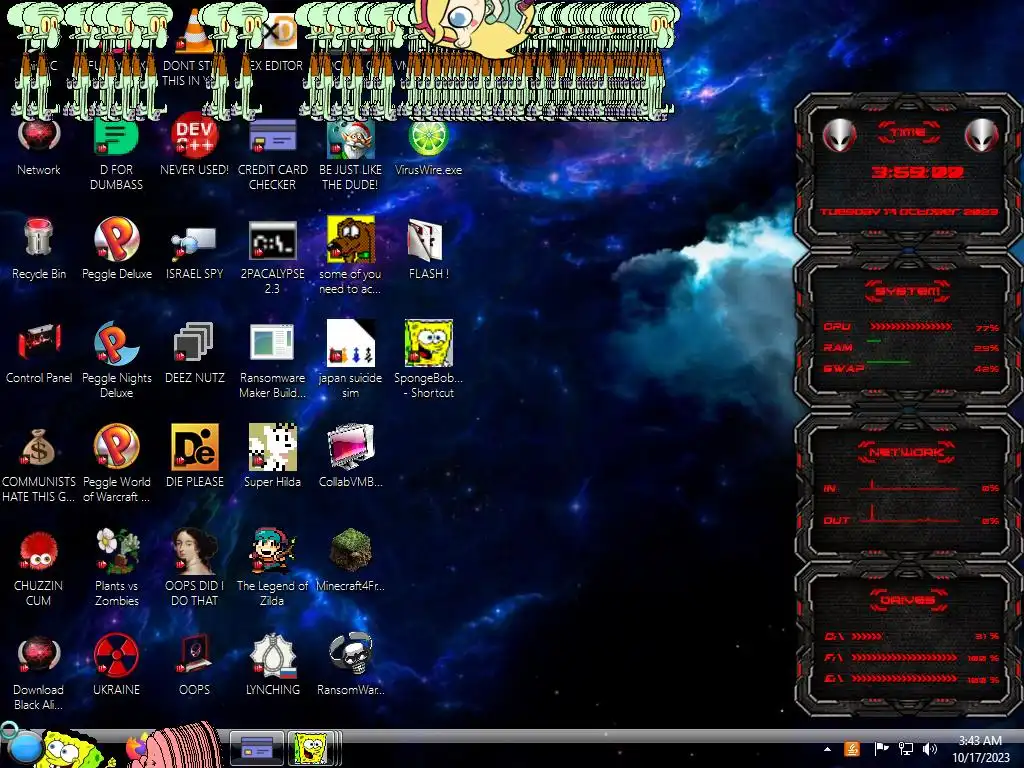Open the 3:43 AM clock and date
1024x768 pixels.
point(980,749)
